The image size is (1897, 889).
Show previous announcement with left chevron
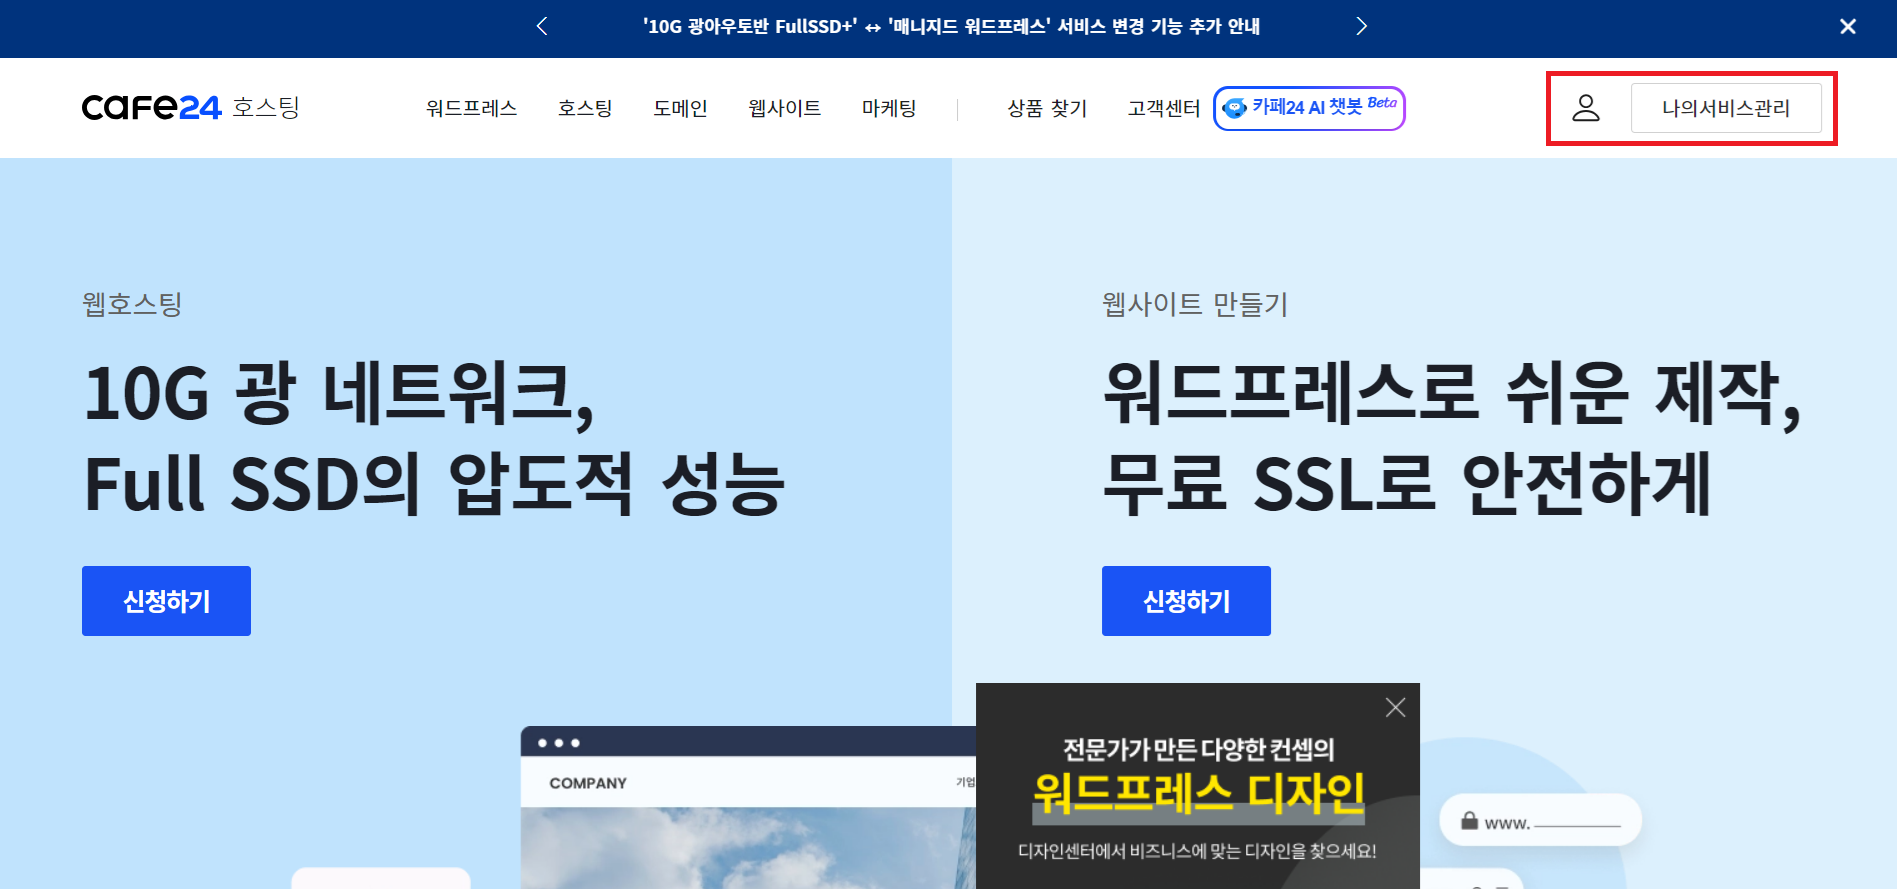coord(542,27)
